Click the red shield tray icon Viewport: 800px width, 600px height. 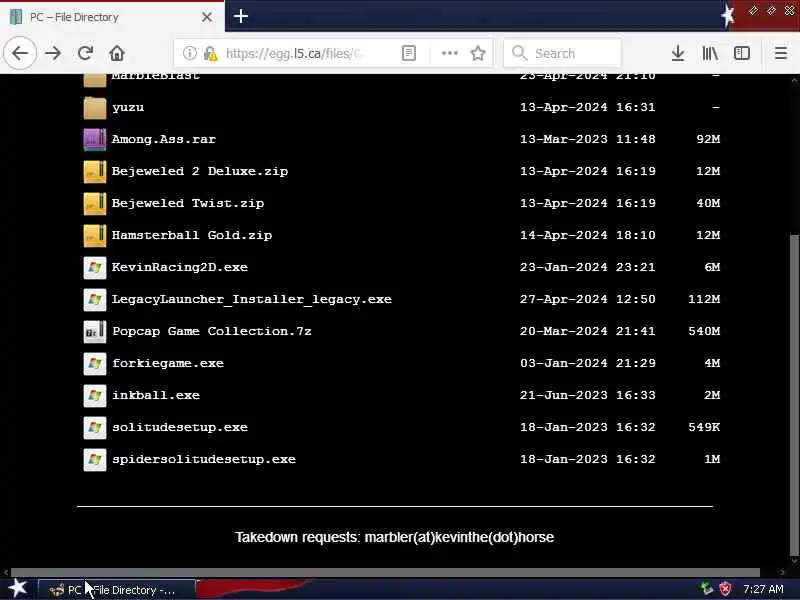point(724,589)
